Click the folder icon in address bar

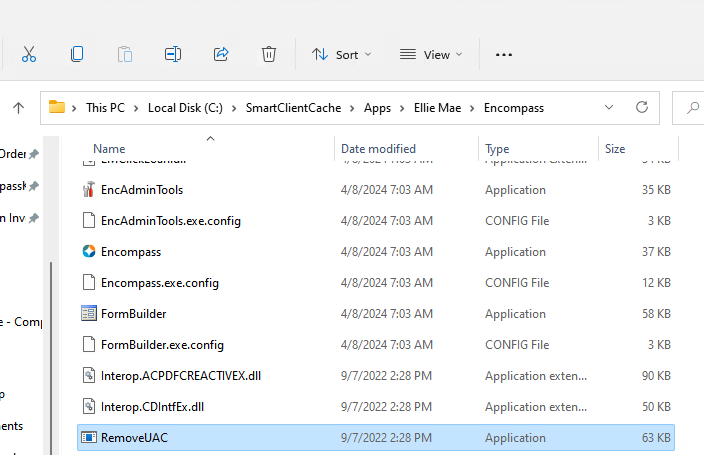(x=57, y=107)
